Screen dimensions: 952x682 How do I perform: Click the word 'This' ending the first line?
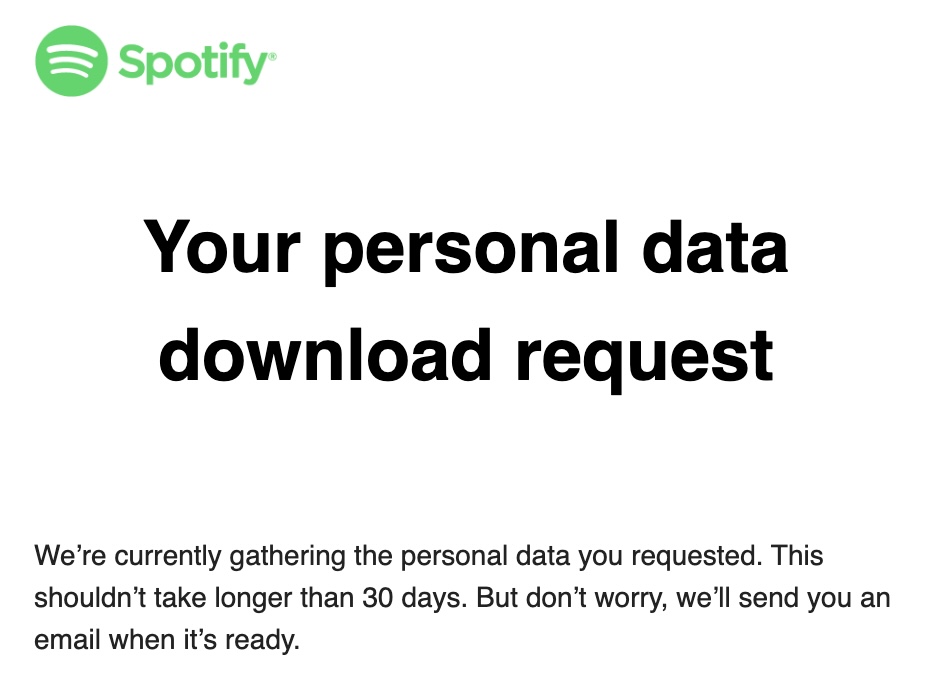(x=797, y=556)
